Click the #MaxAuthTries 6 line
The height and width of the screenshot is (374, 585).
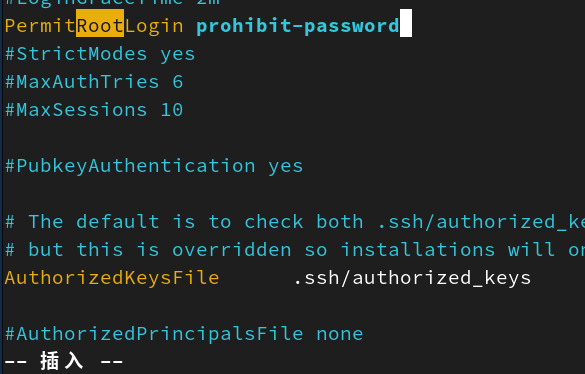[94, 82]
